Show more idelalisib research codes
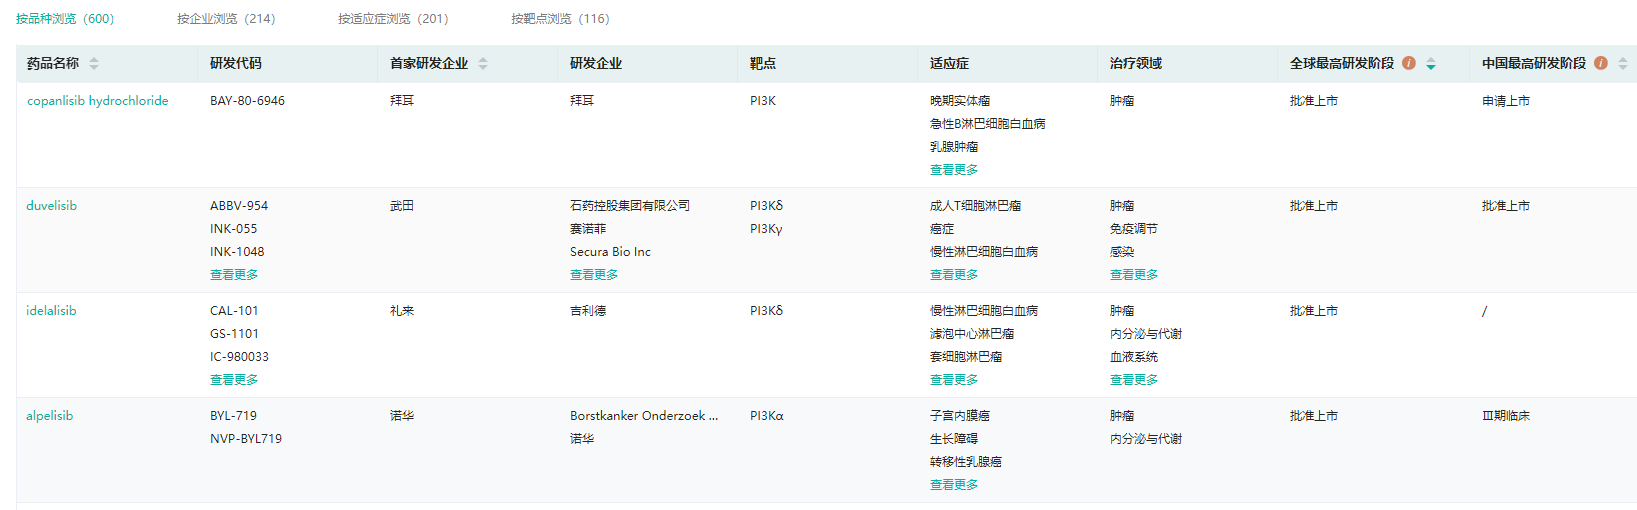The height and width of the screenshot is (510, 1637). (x=234, y=380)
